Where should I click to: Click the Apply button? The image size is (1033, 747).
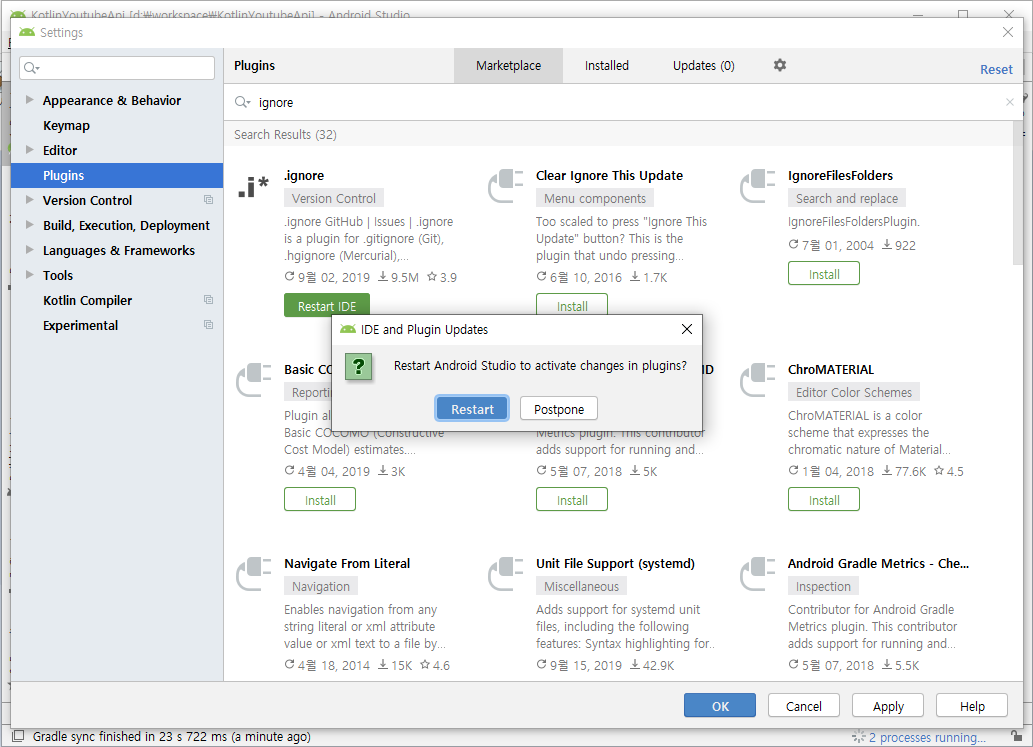point(888,706)
